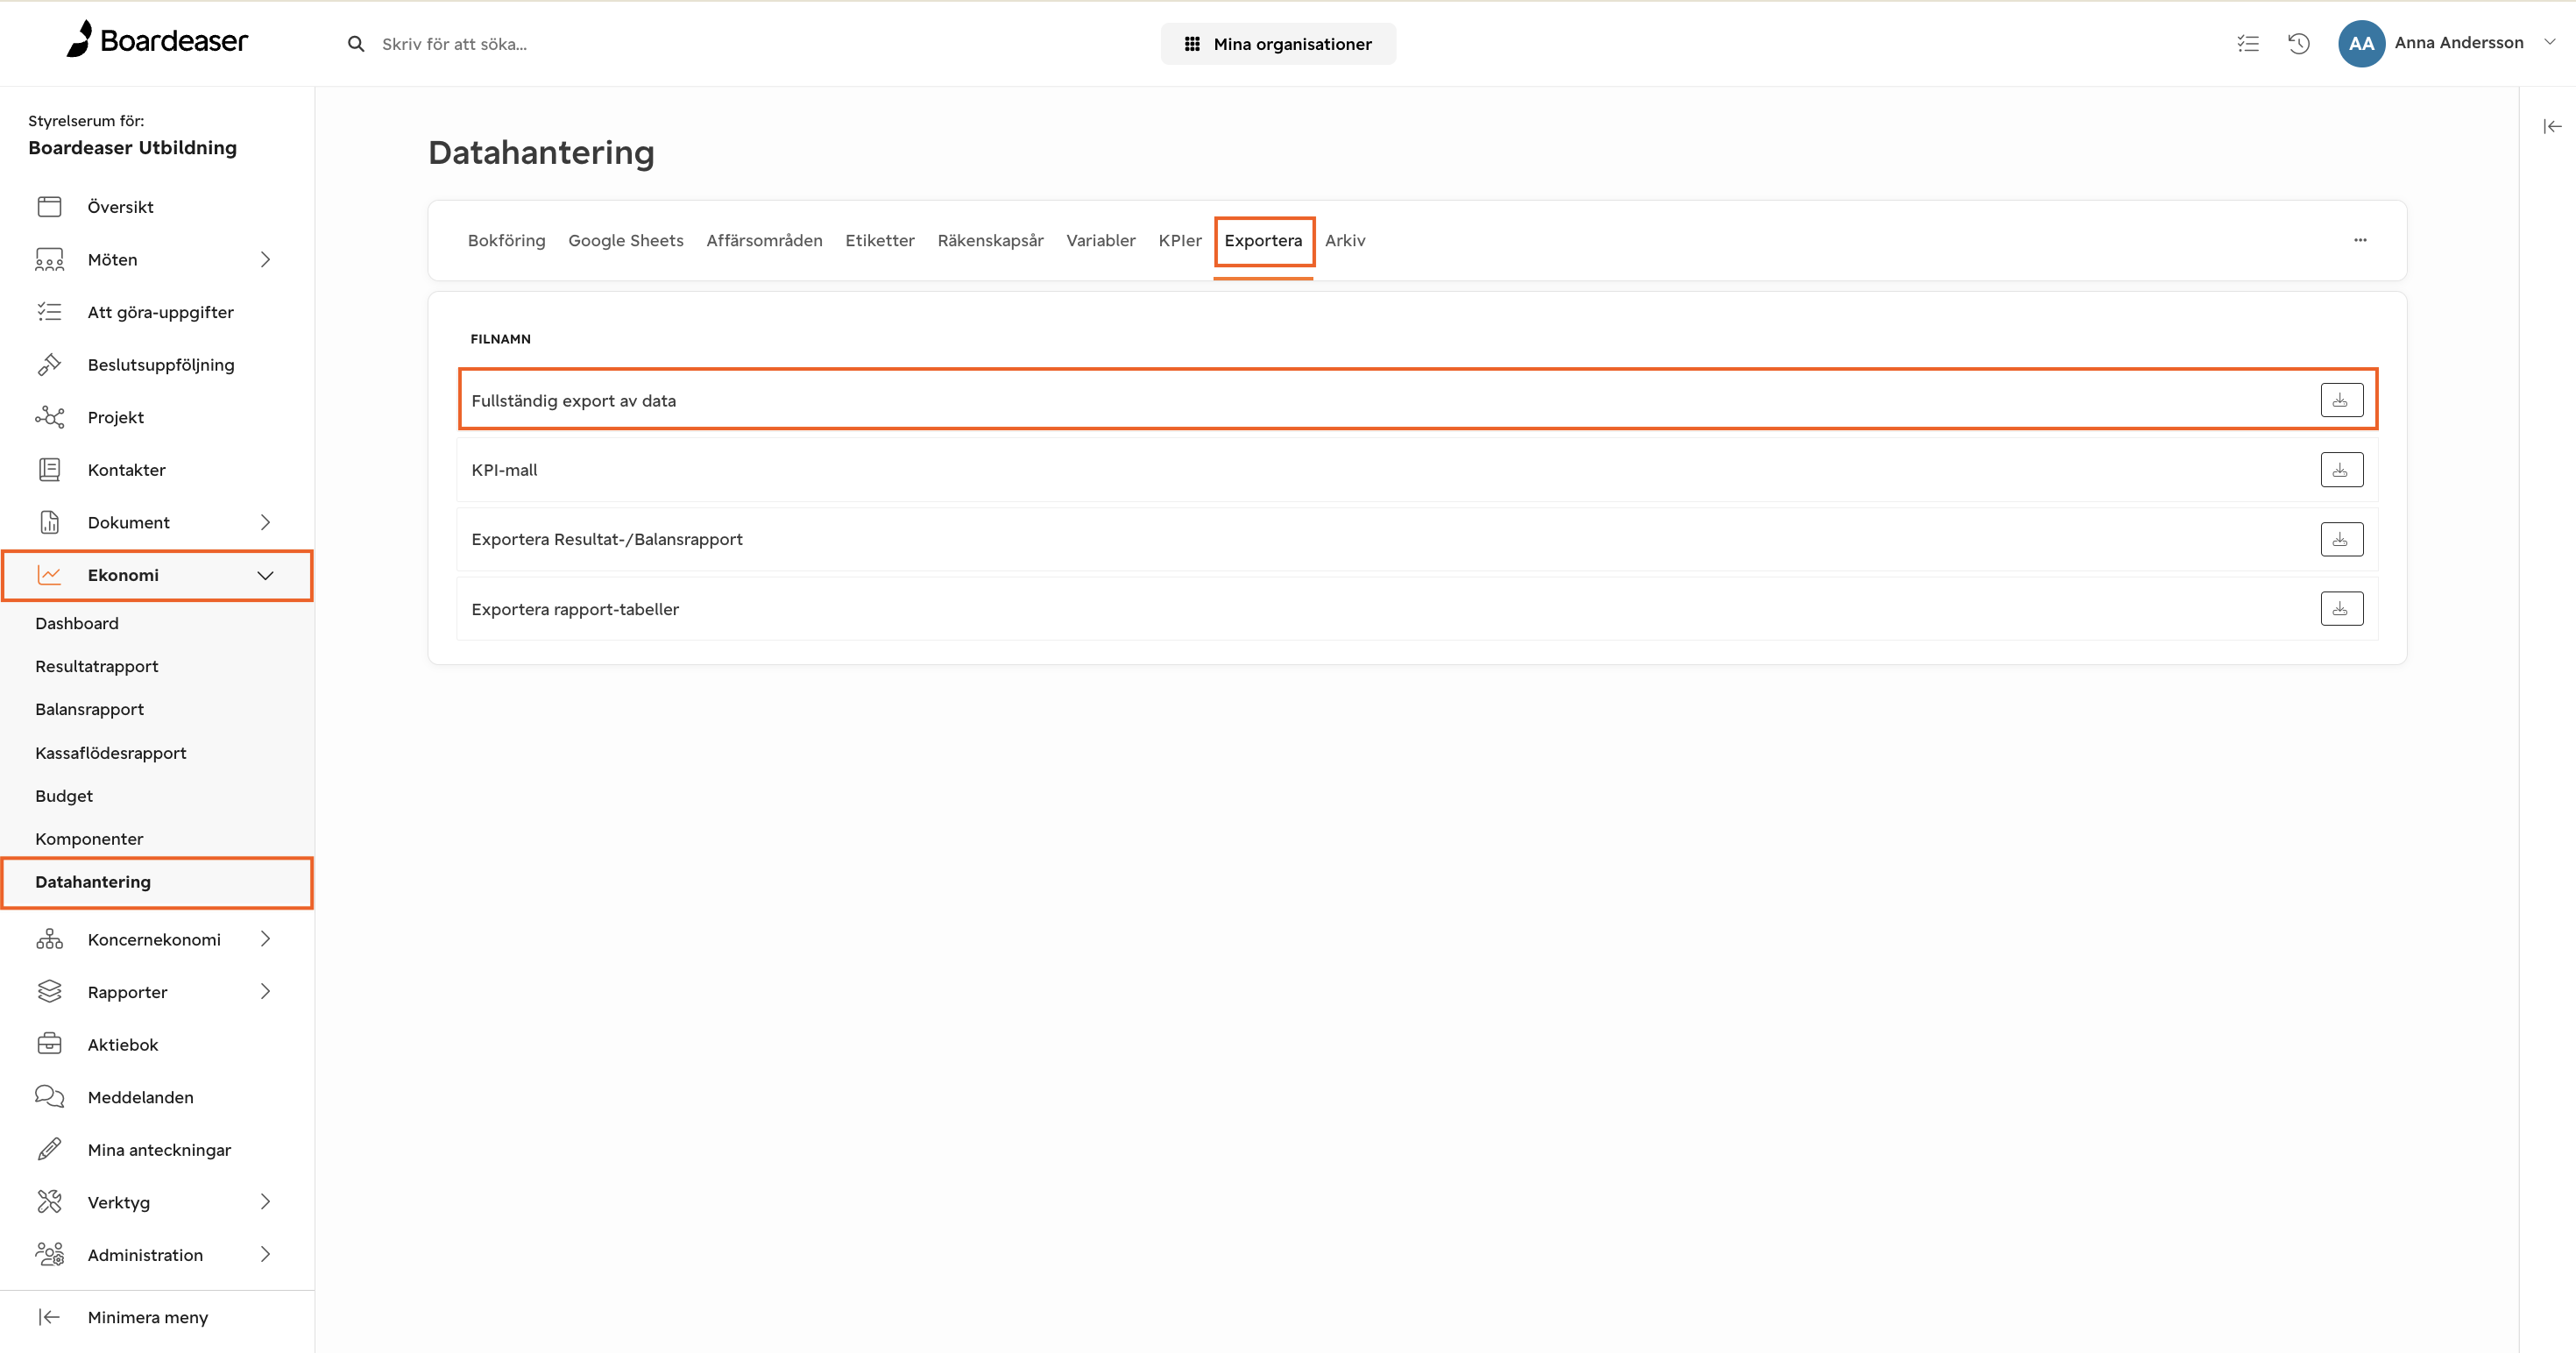Click the FILNAMN column header
Image resolution: width=2576 pixels, height=1353 pixels.
501,339
